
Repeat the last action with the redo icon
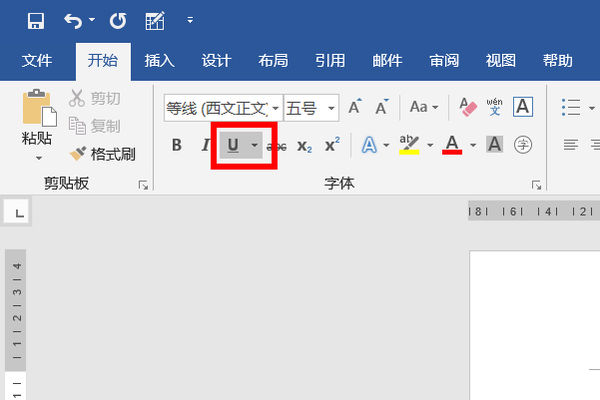[118, 21]
